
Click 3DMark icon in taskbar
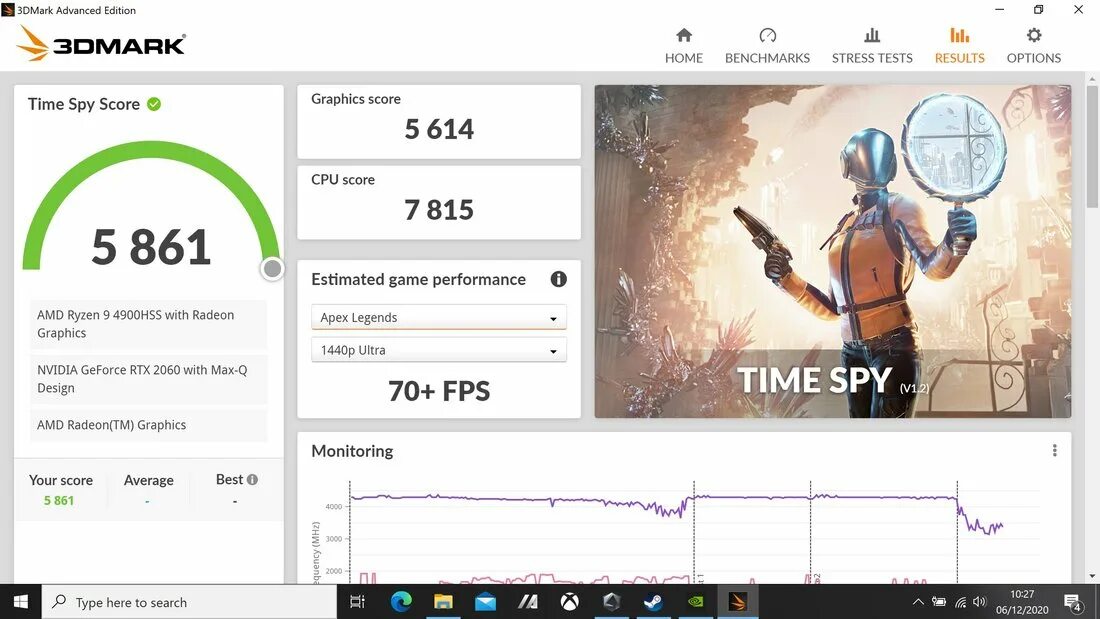click(x=737, y=602)
